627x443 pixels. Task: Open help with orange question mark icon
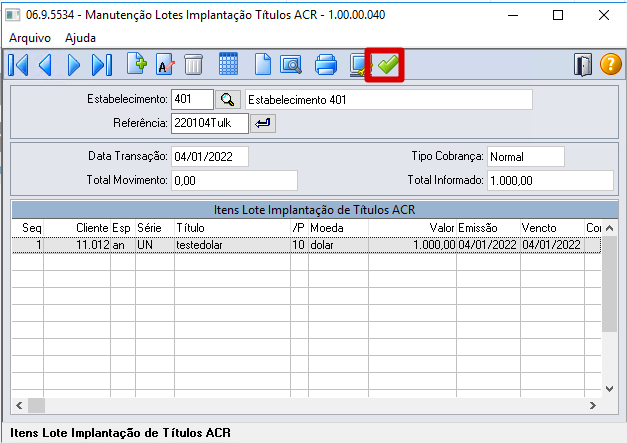click(x=611, y=64)
